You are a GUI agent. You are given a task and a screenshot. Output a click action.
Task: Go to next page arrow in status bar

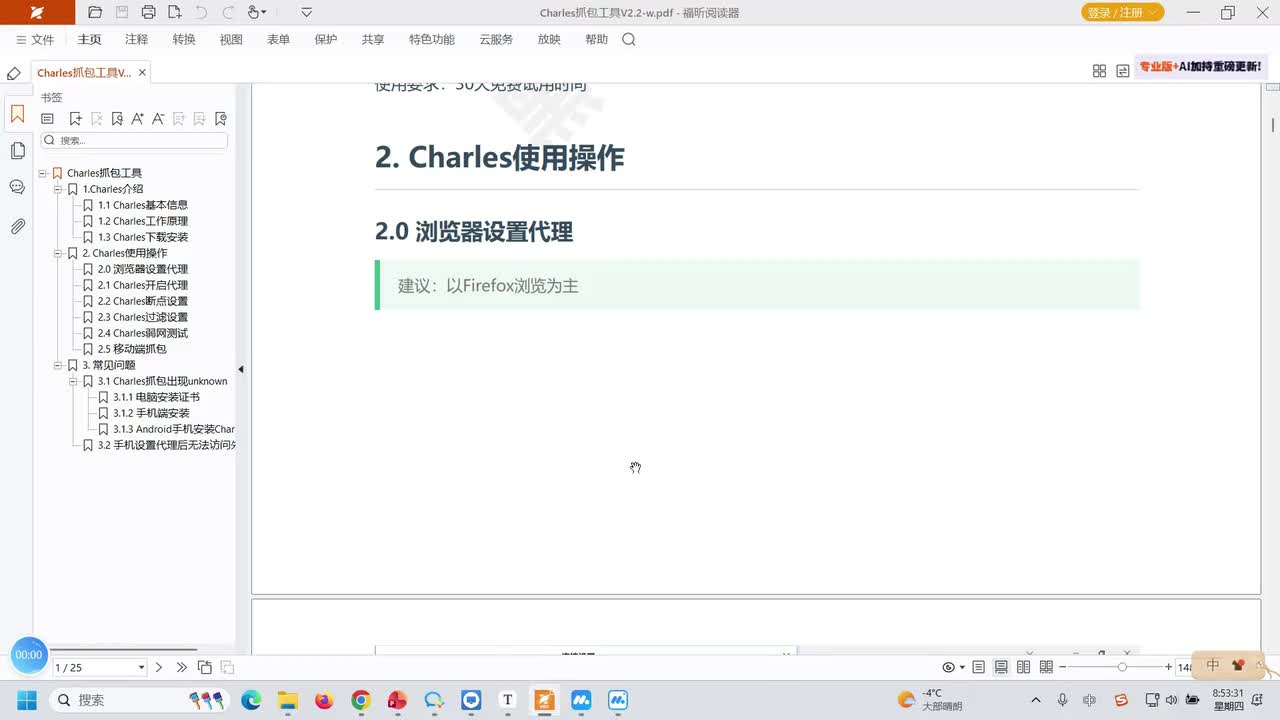(158, 667)
